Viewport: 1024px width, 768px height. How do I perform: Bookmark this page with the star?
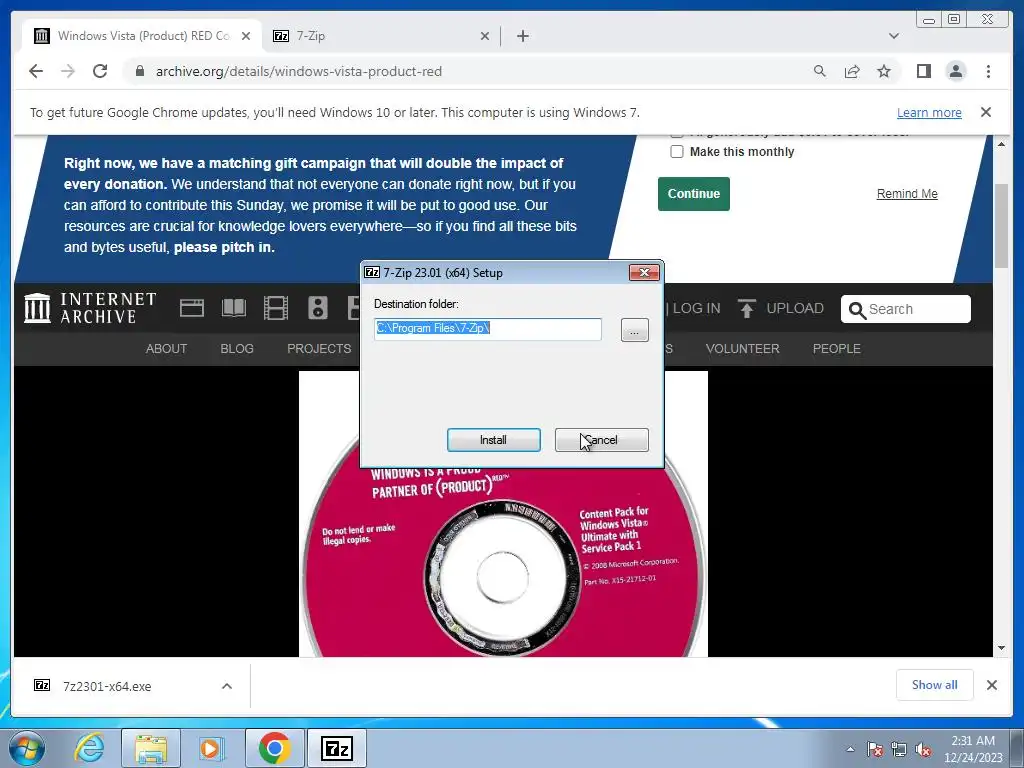click(884, 71)
